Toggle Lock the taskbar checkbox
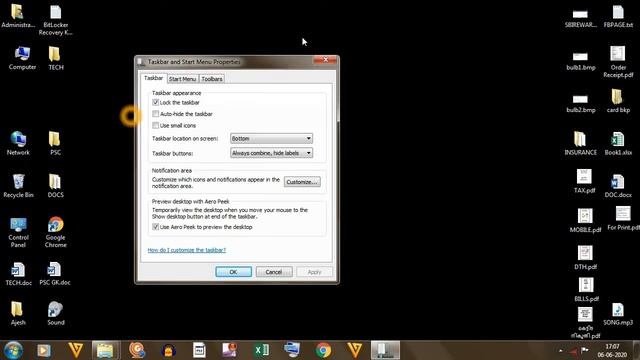 156,102
